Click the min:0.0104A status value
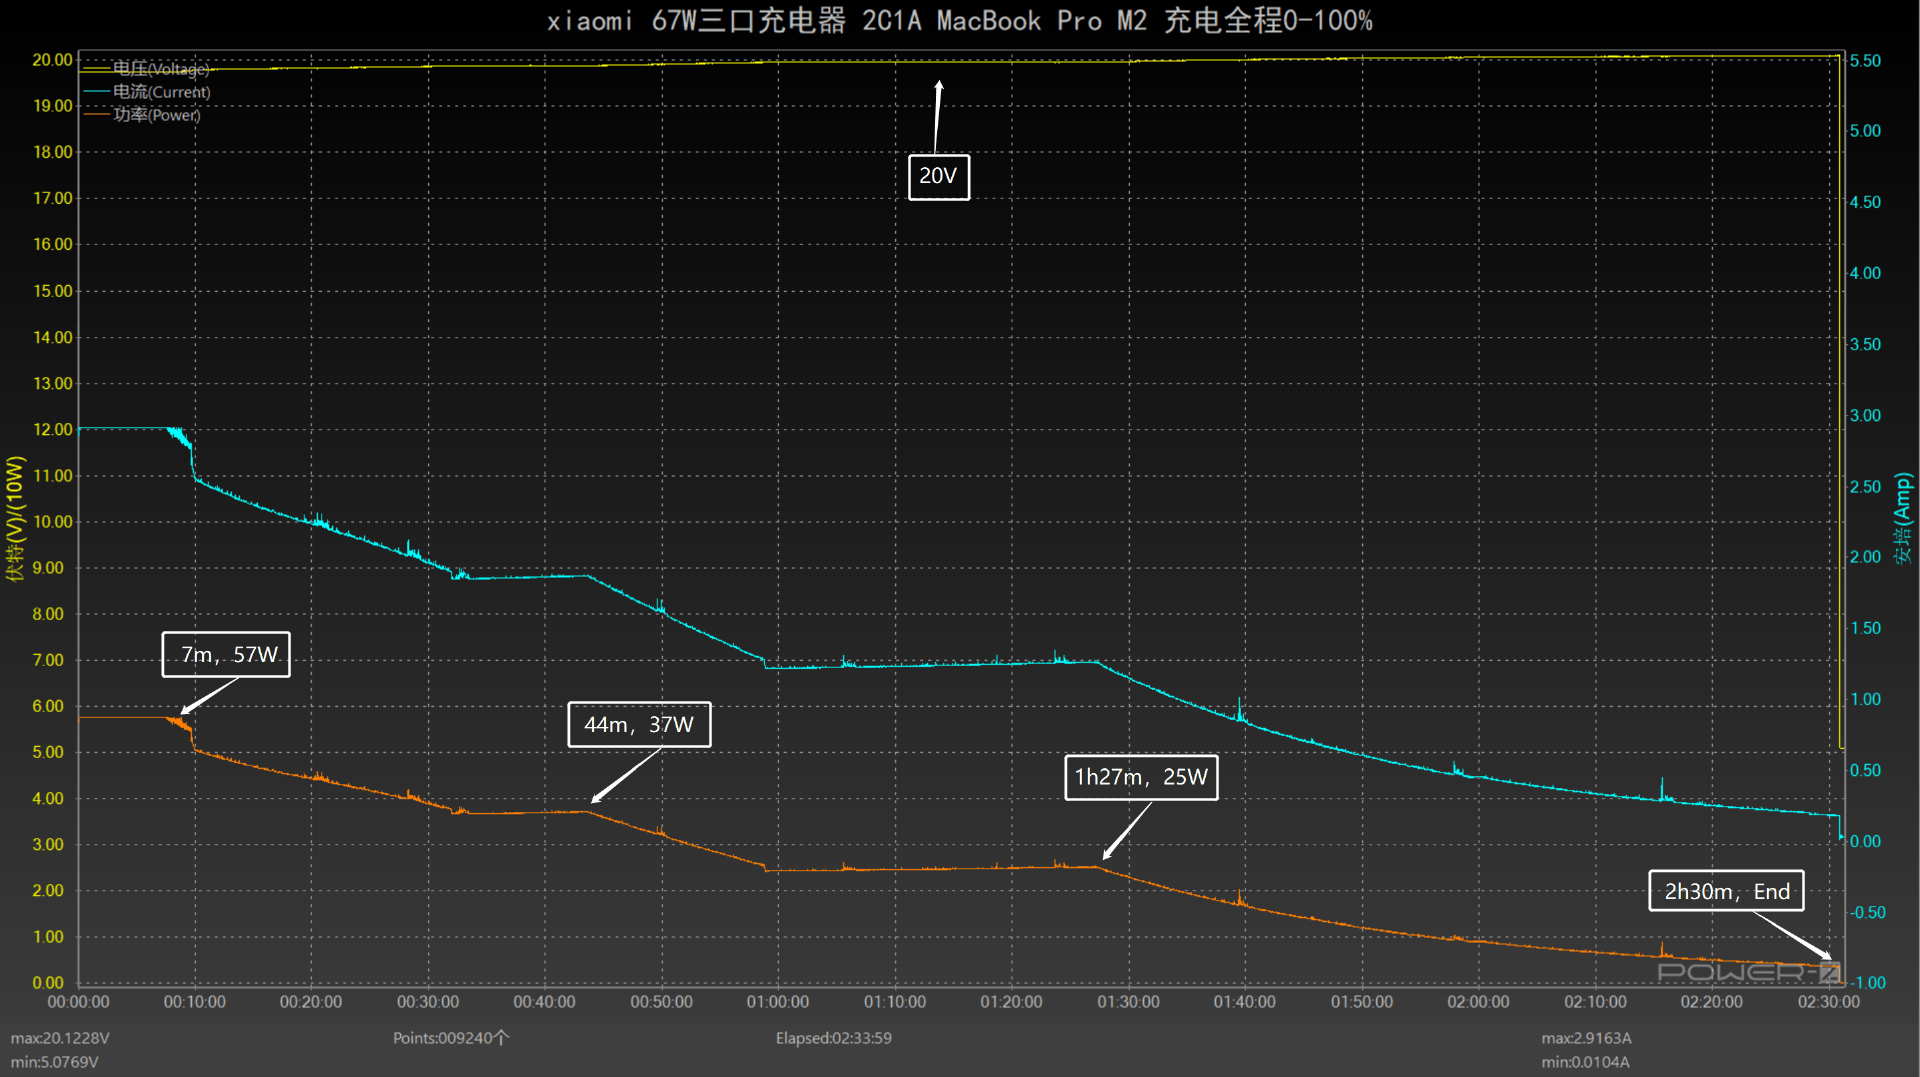1920x1077 pixels. point(1585,1062)
